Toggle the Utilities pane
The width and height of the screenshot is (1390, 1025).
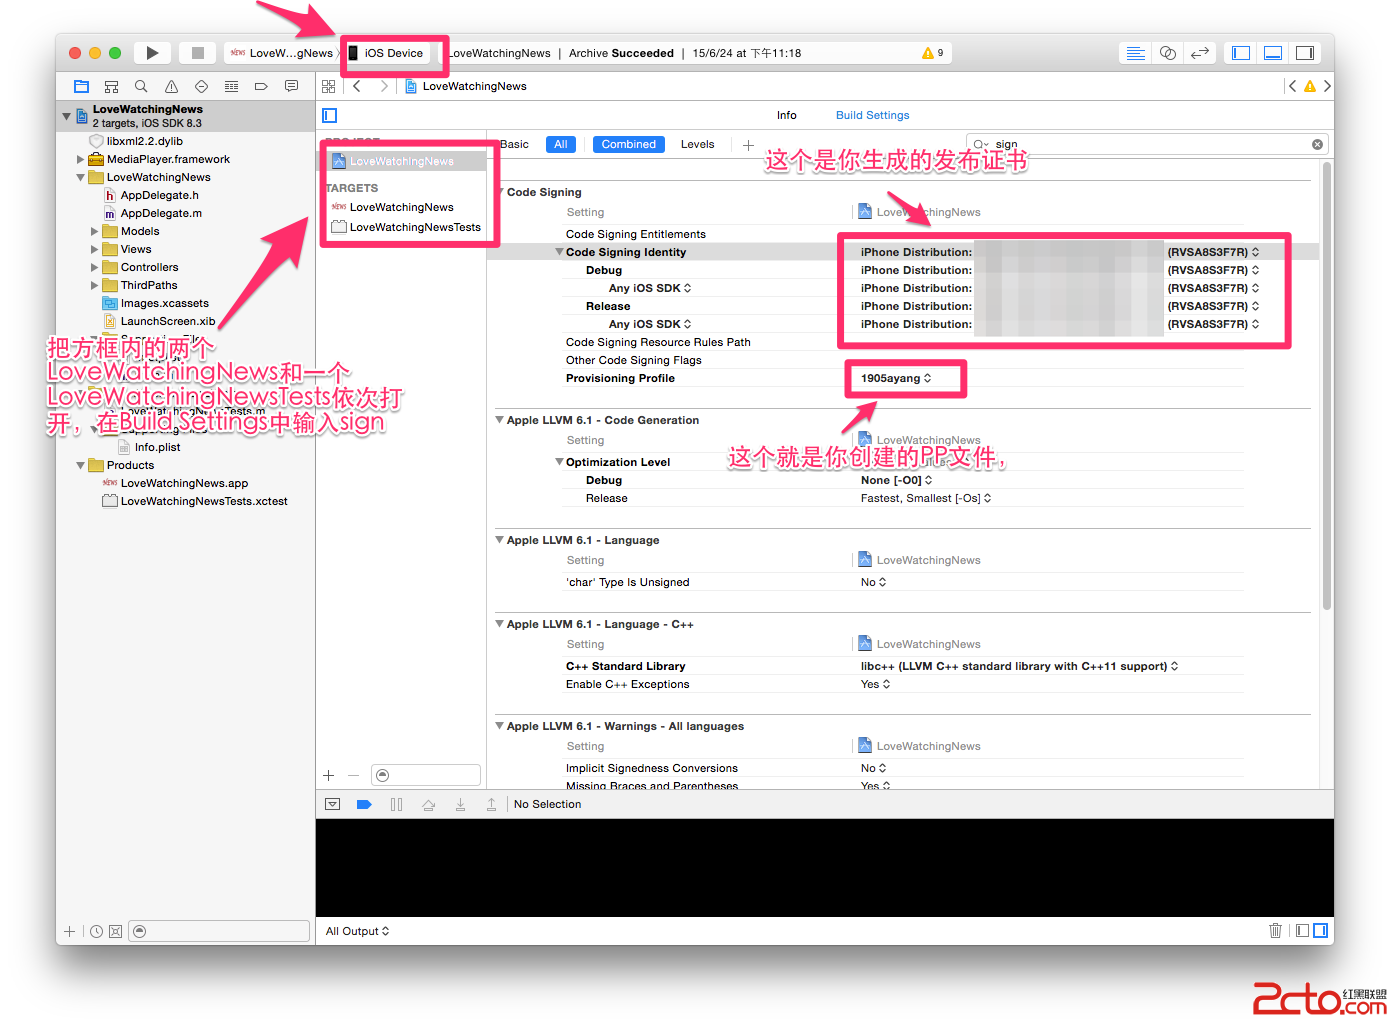click(1305, 53)
